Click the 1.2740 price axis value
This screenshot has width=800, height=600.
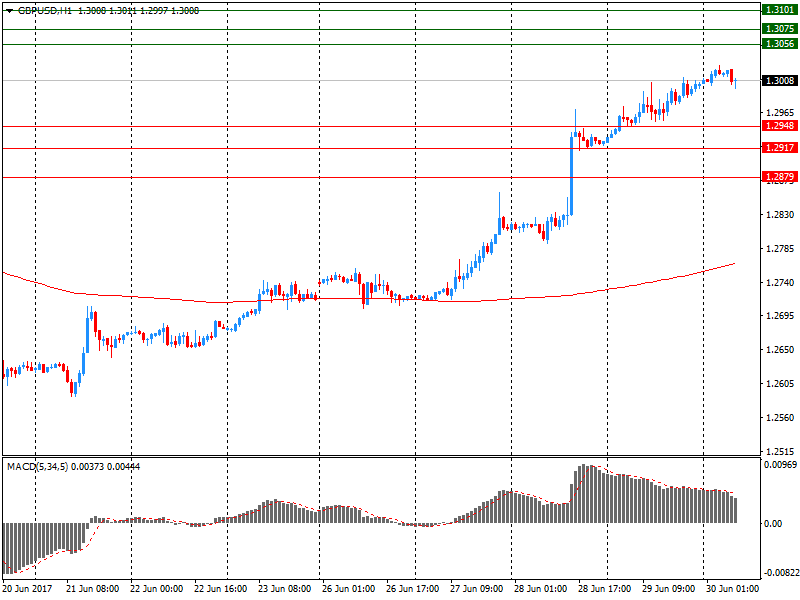780,282
